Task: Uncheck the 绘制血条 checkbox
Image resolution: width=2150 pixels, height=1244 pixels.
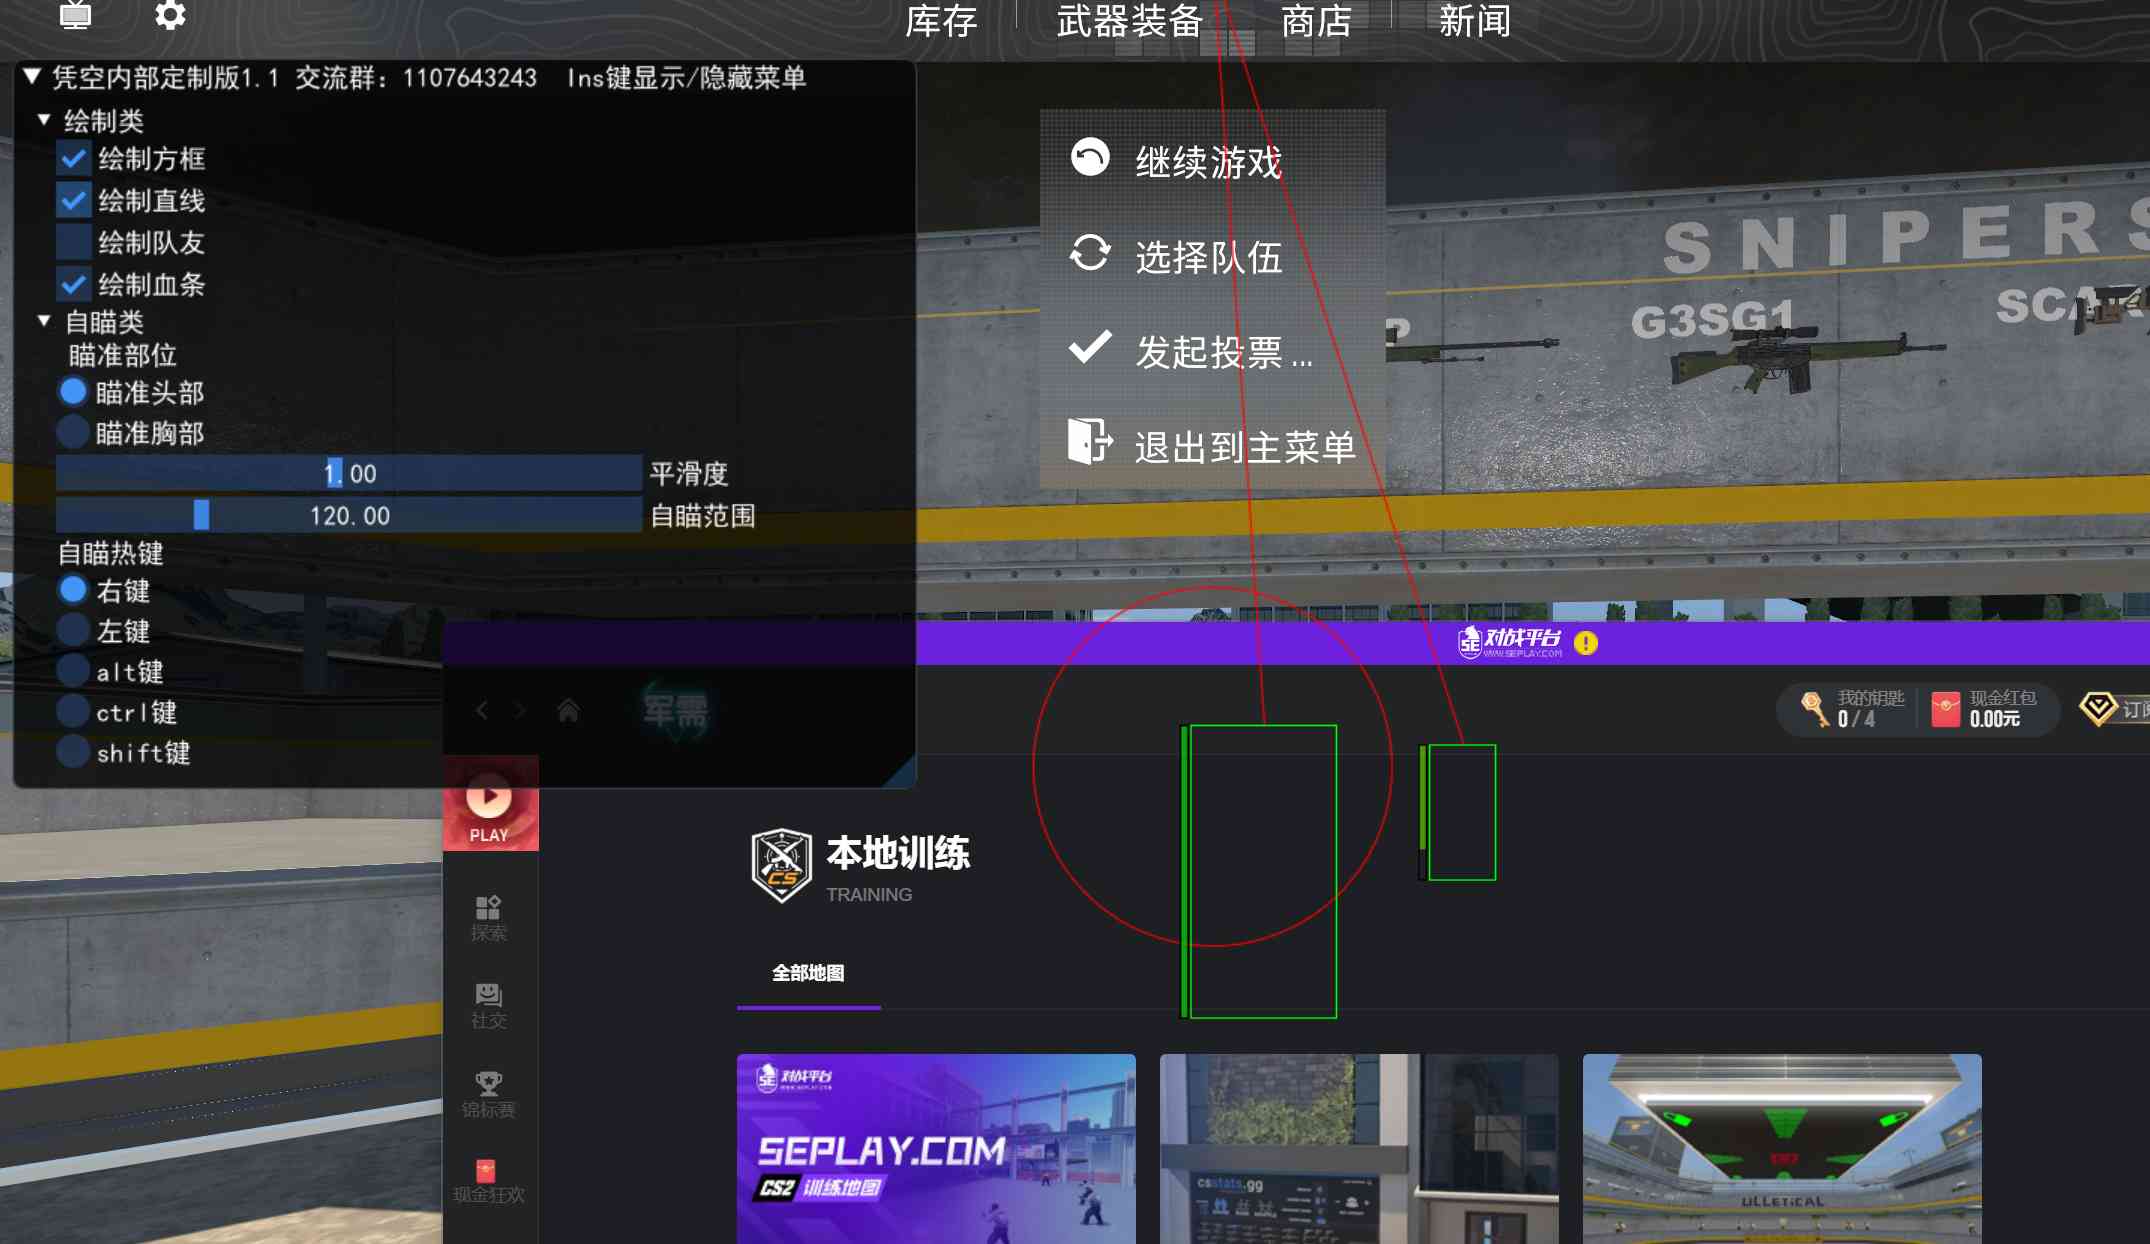Action: (x=73, y=284)
